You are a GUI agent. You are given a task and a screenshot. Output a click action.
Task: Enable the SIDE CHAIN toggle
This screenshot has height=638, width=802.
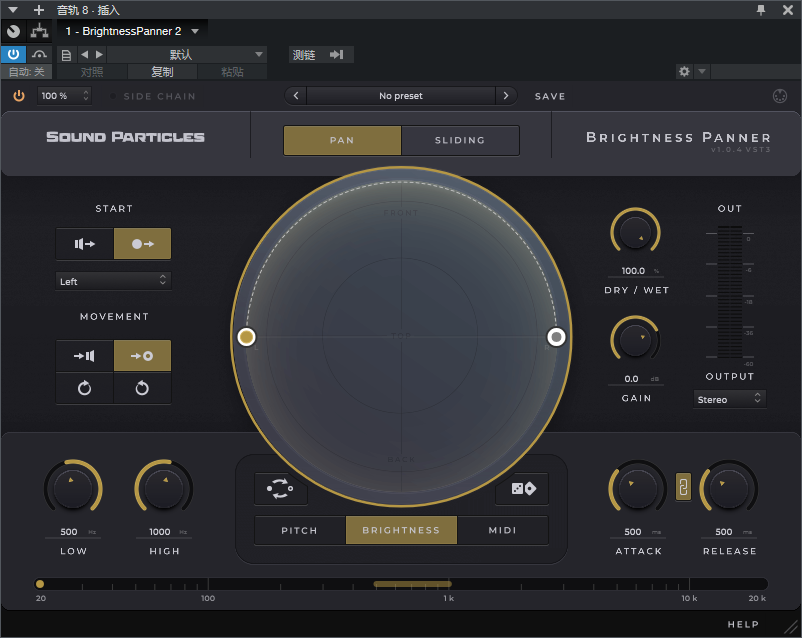tap(153, 96)
